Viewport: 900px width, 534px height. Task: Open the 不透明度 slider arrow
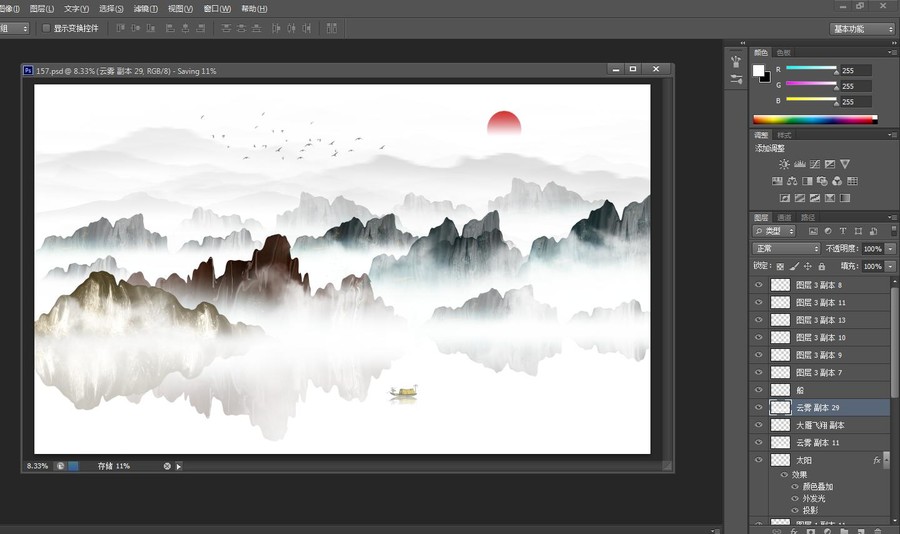click(x=890, y=249)
